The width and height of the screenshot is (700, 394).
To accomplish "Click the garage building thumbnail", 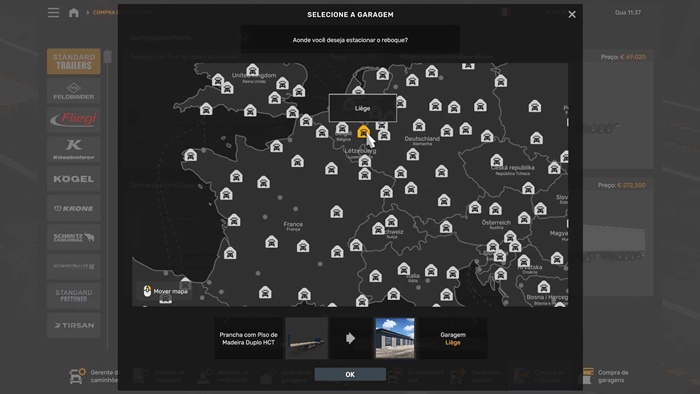I will (x=395, y=338).
